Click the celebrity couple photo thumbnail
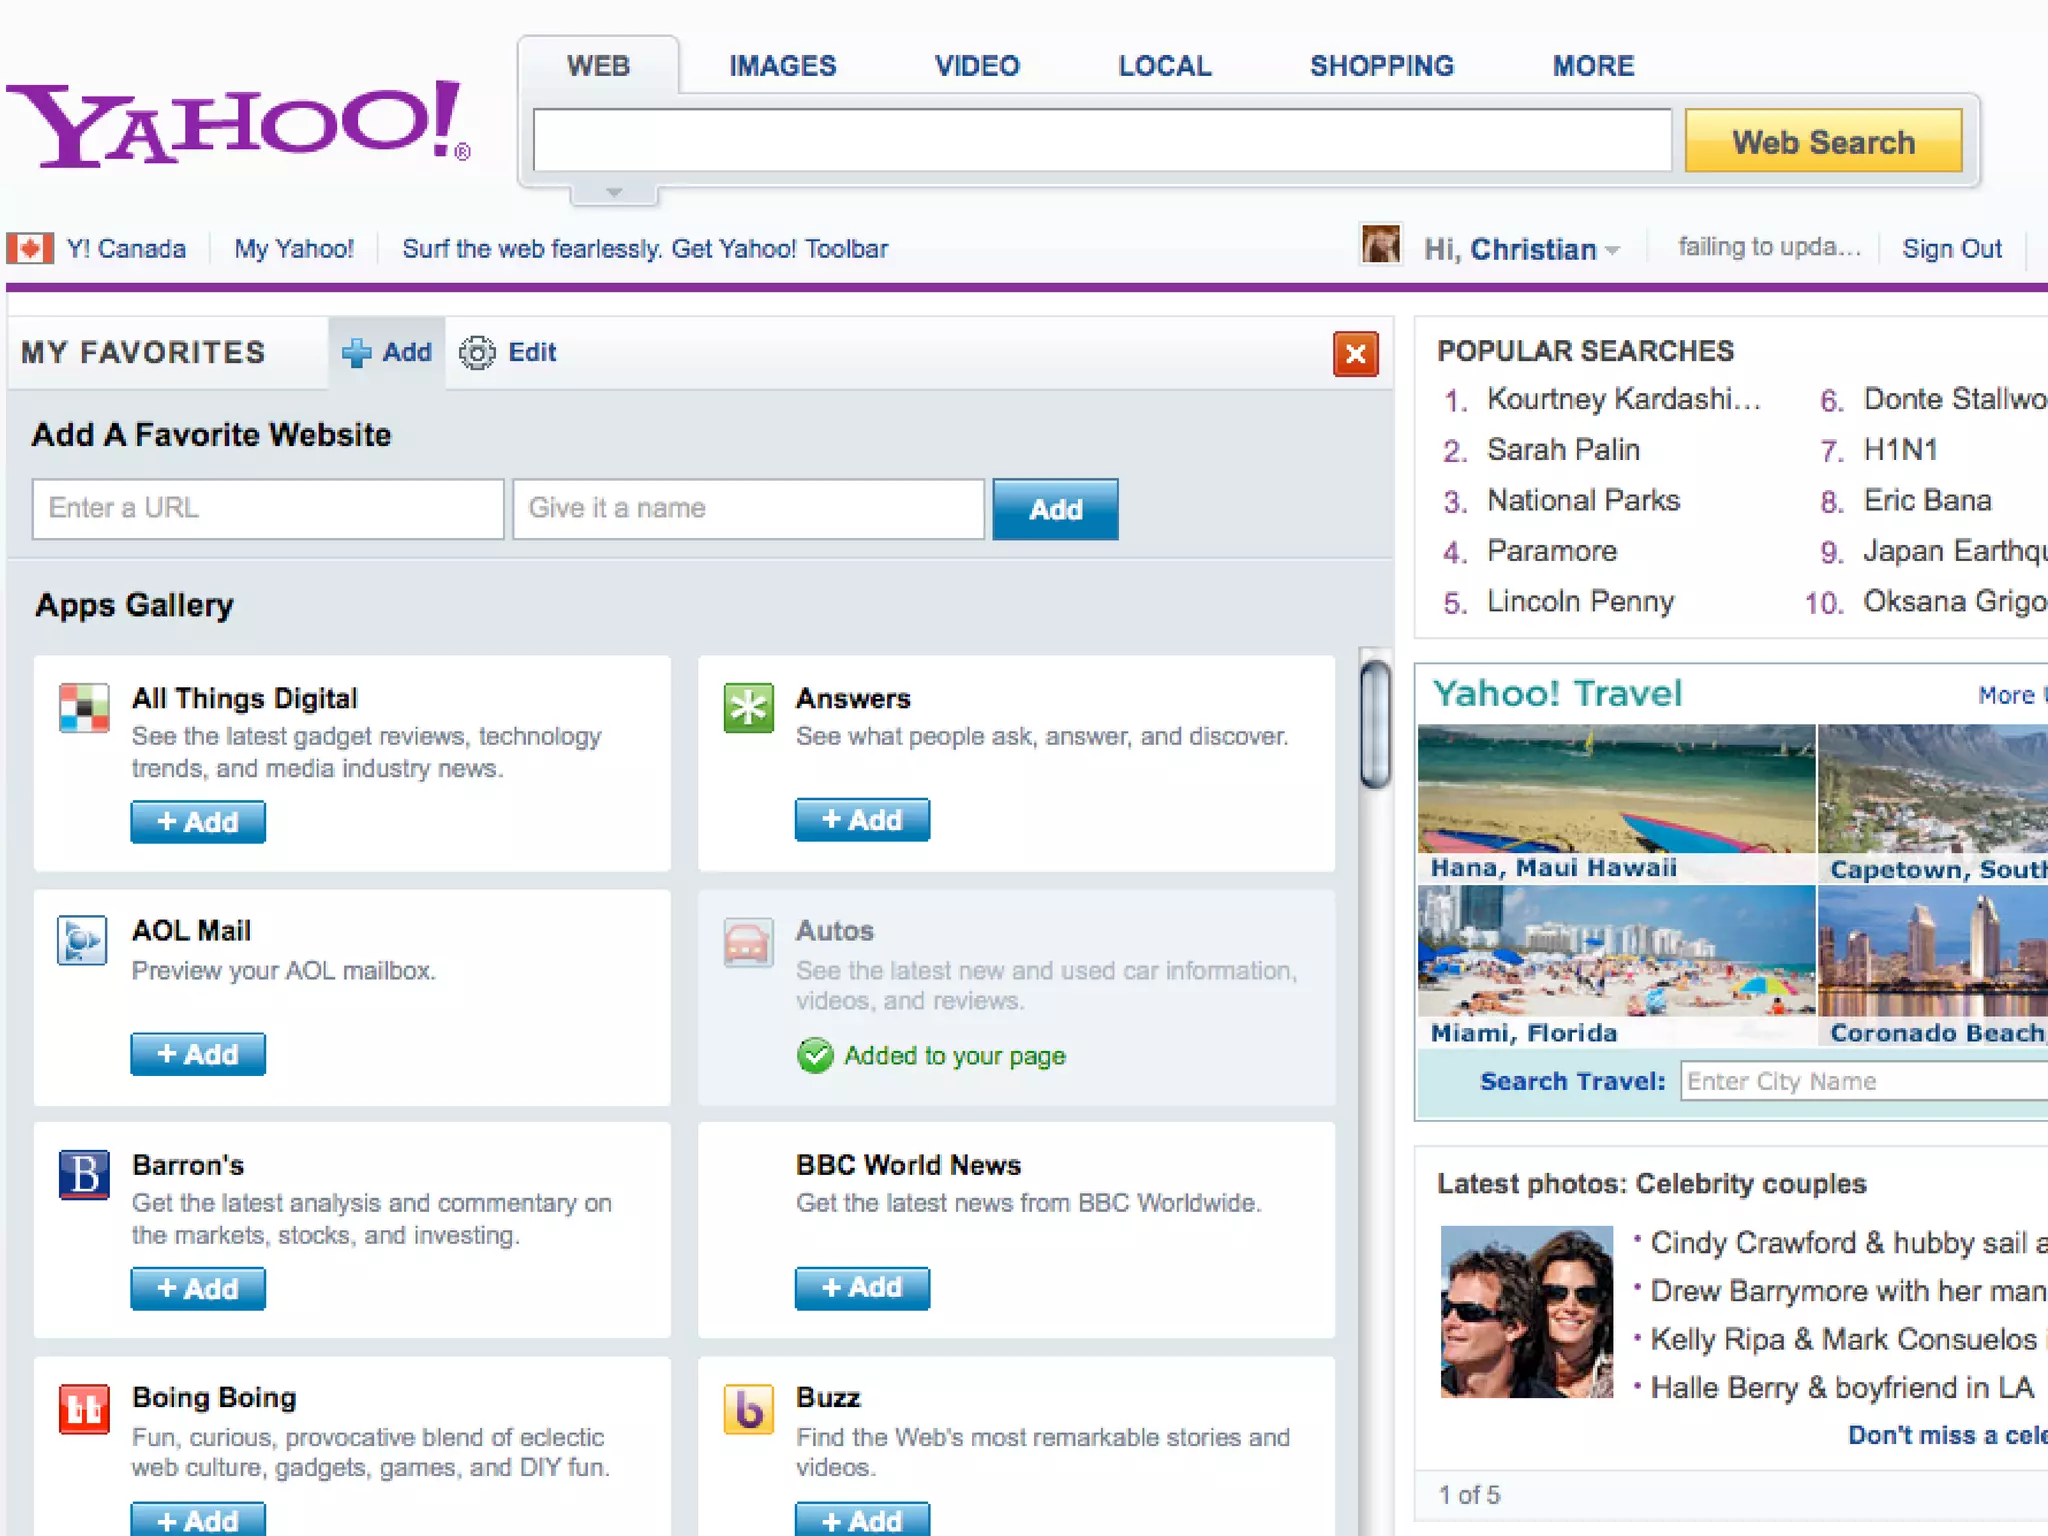Image resolution: width=2048 pixels, height=1536 pixels. point(1526,1311)
